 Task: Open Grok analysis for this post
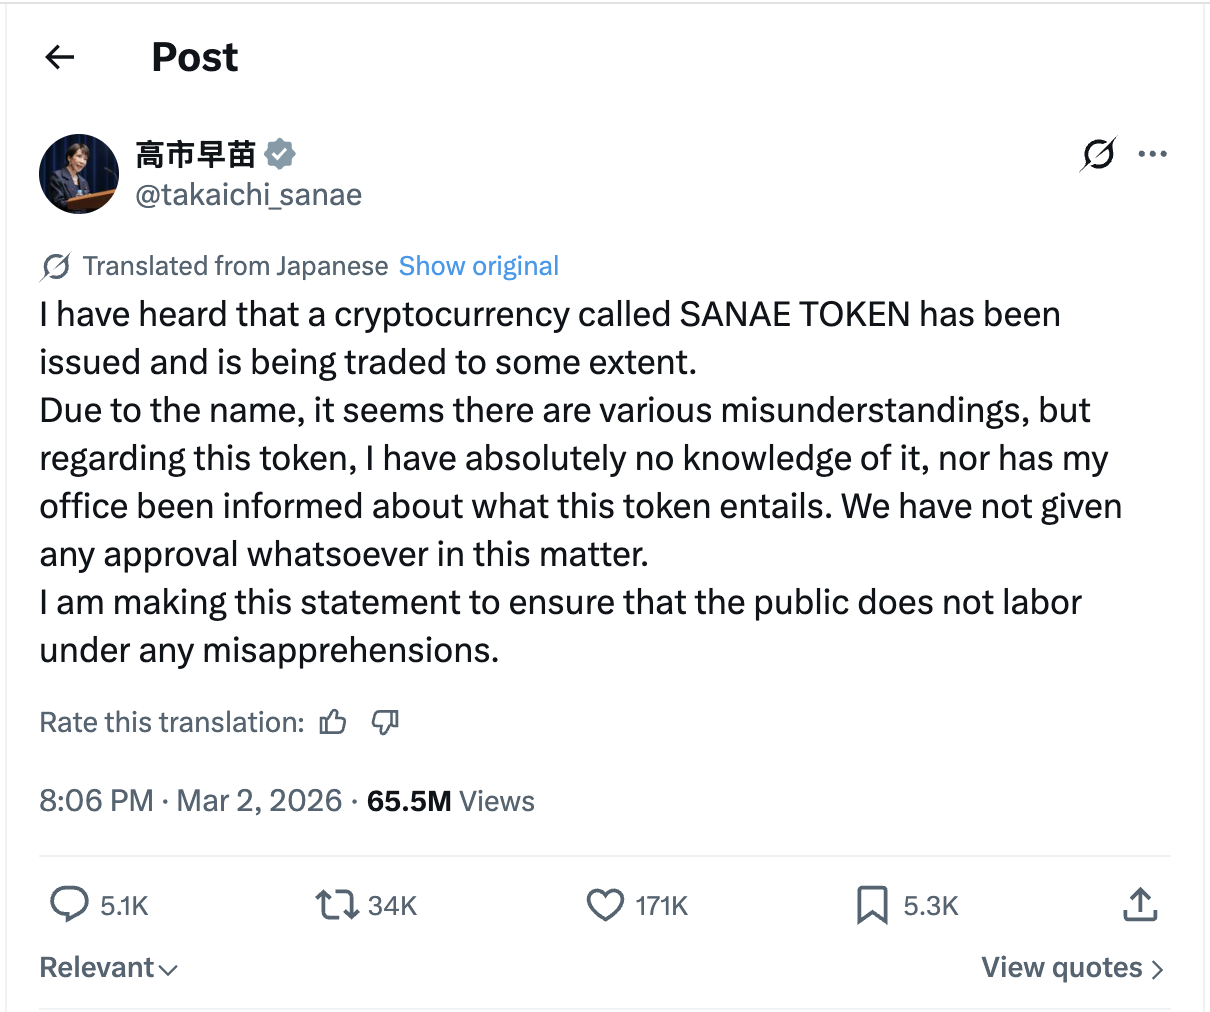pyautogui.click(x=1097, y=154)
